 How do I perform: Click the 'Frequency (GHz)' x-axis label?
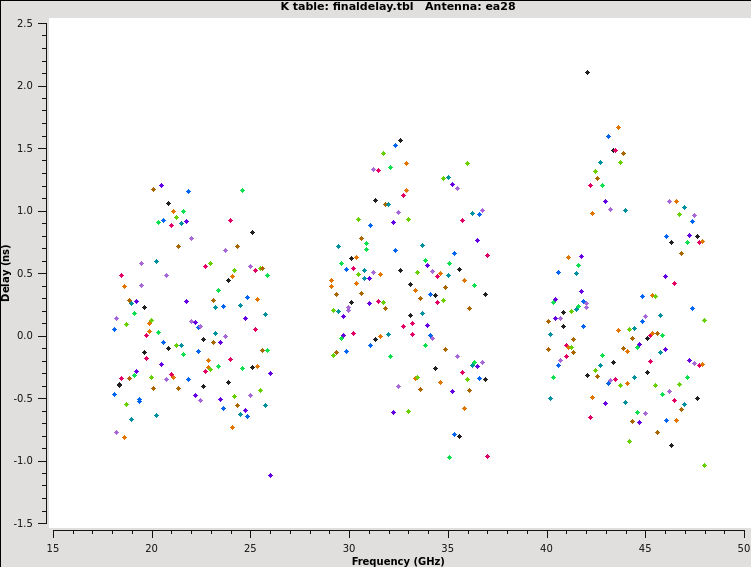(399, 561)
